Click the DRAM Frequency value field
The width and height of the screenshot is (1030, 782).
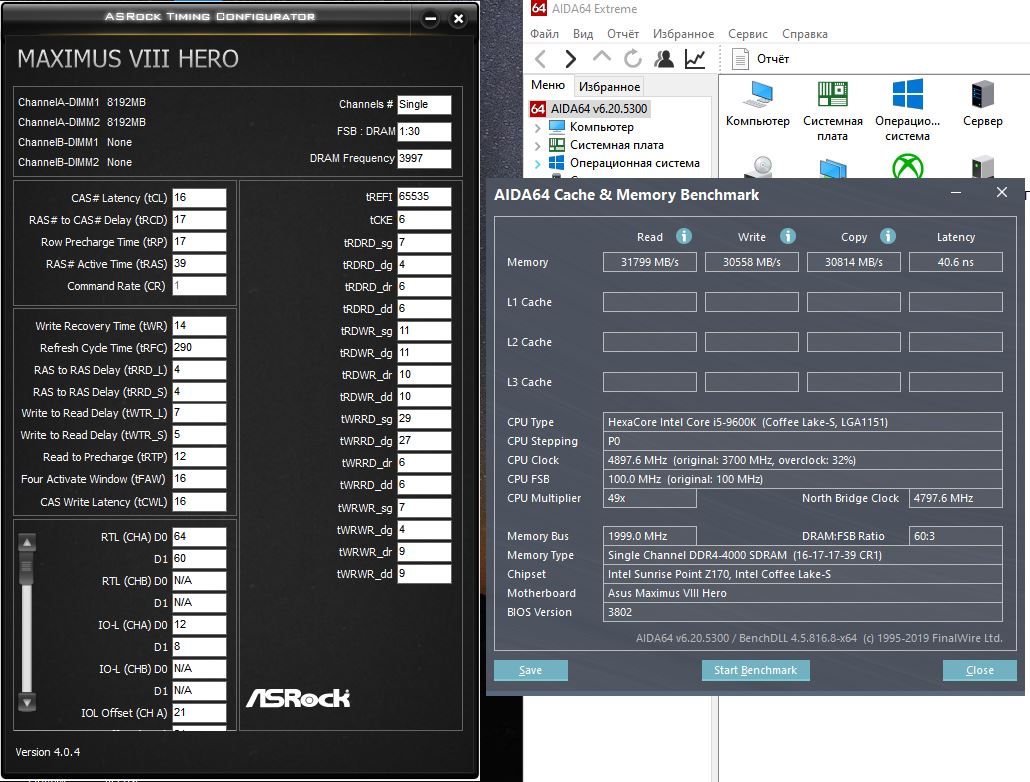[x=424, y=158]
